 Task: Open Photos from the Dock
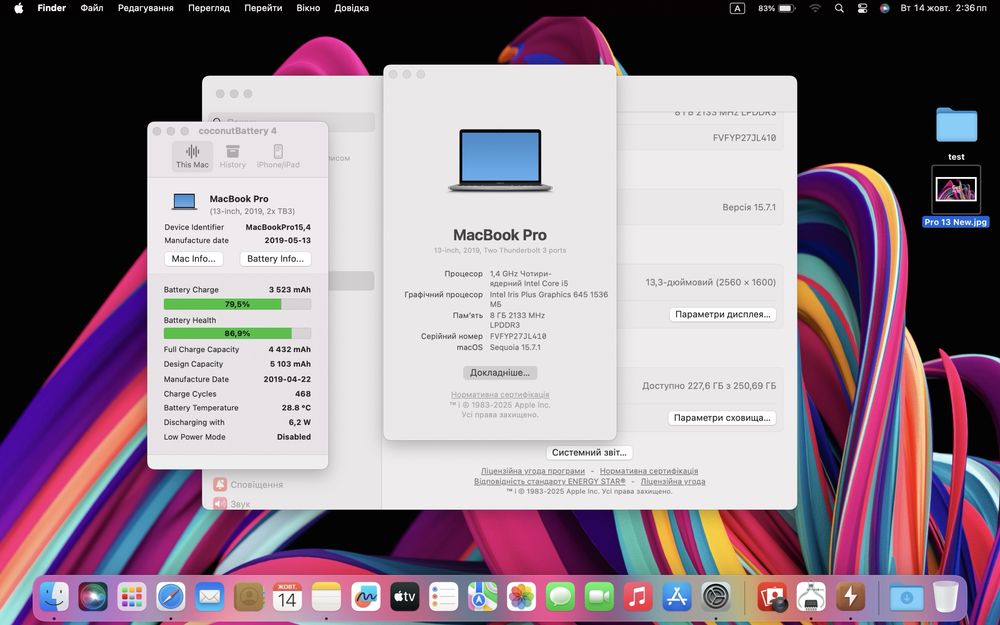(521, 597)
